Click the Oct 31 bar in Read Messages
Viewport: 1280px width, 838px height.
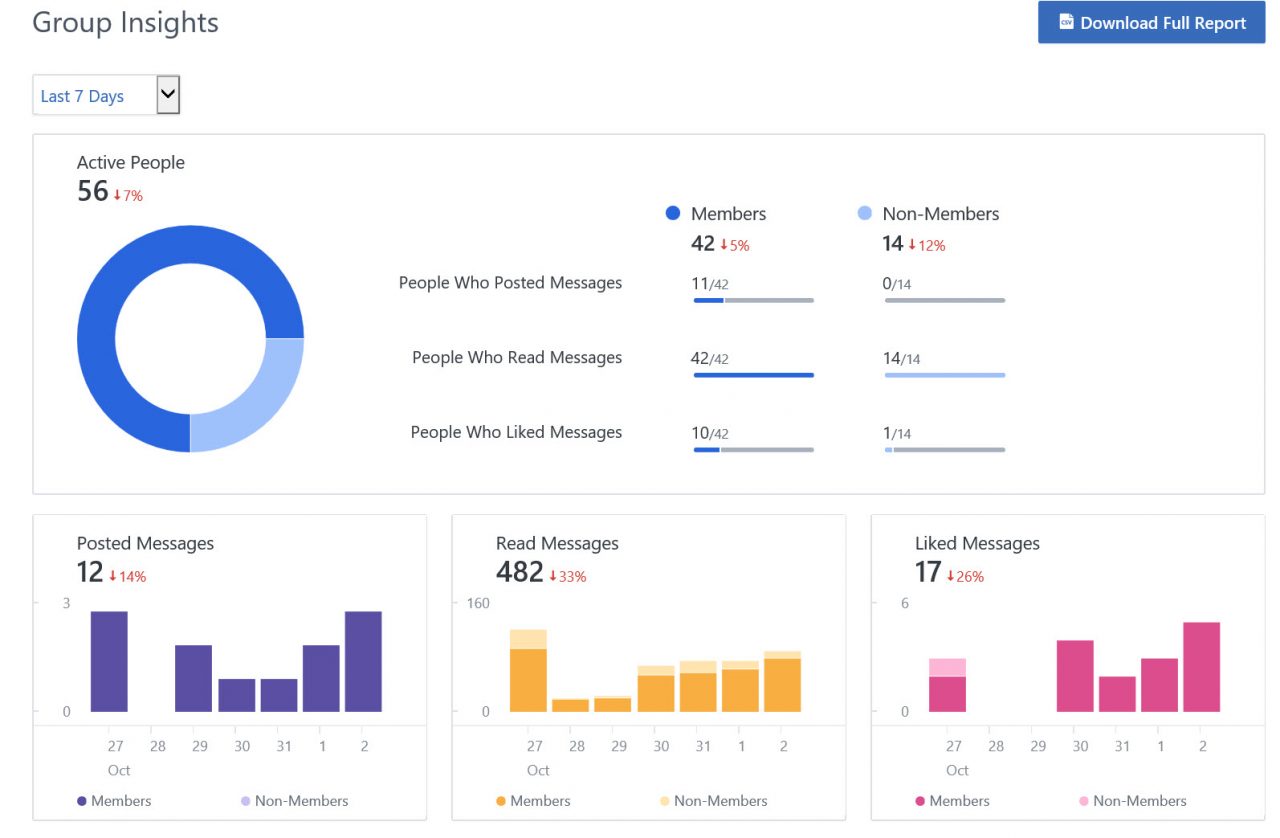pyautogui.click(x=698, y=686)
